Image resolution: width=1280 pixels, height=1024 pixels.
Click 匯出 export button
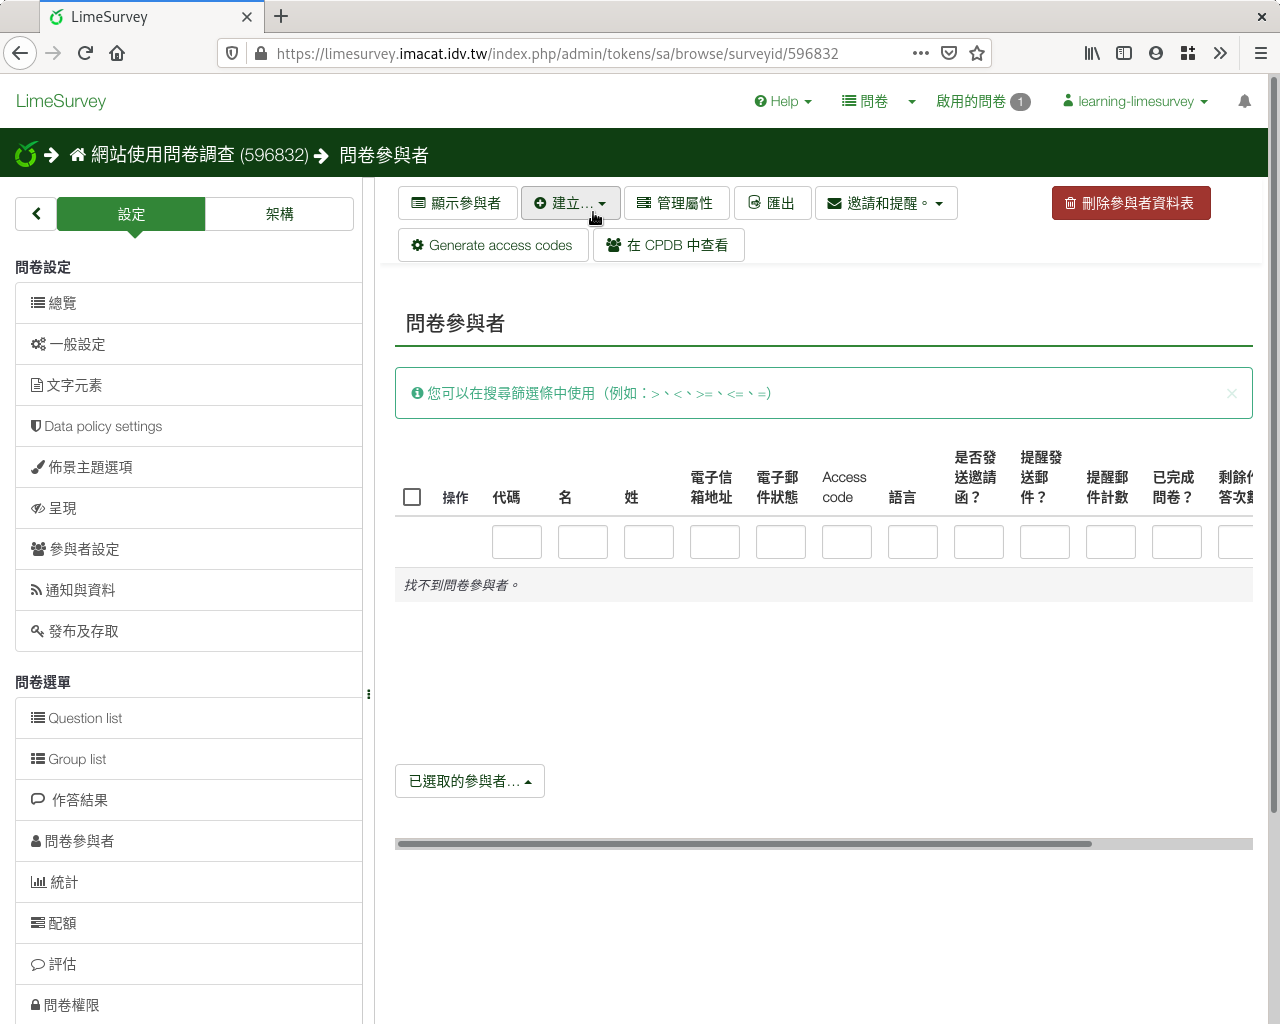point(772,203)
